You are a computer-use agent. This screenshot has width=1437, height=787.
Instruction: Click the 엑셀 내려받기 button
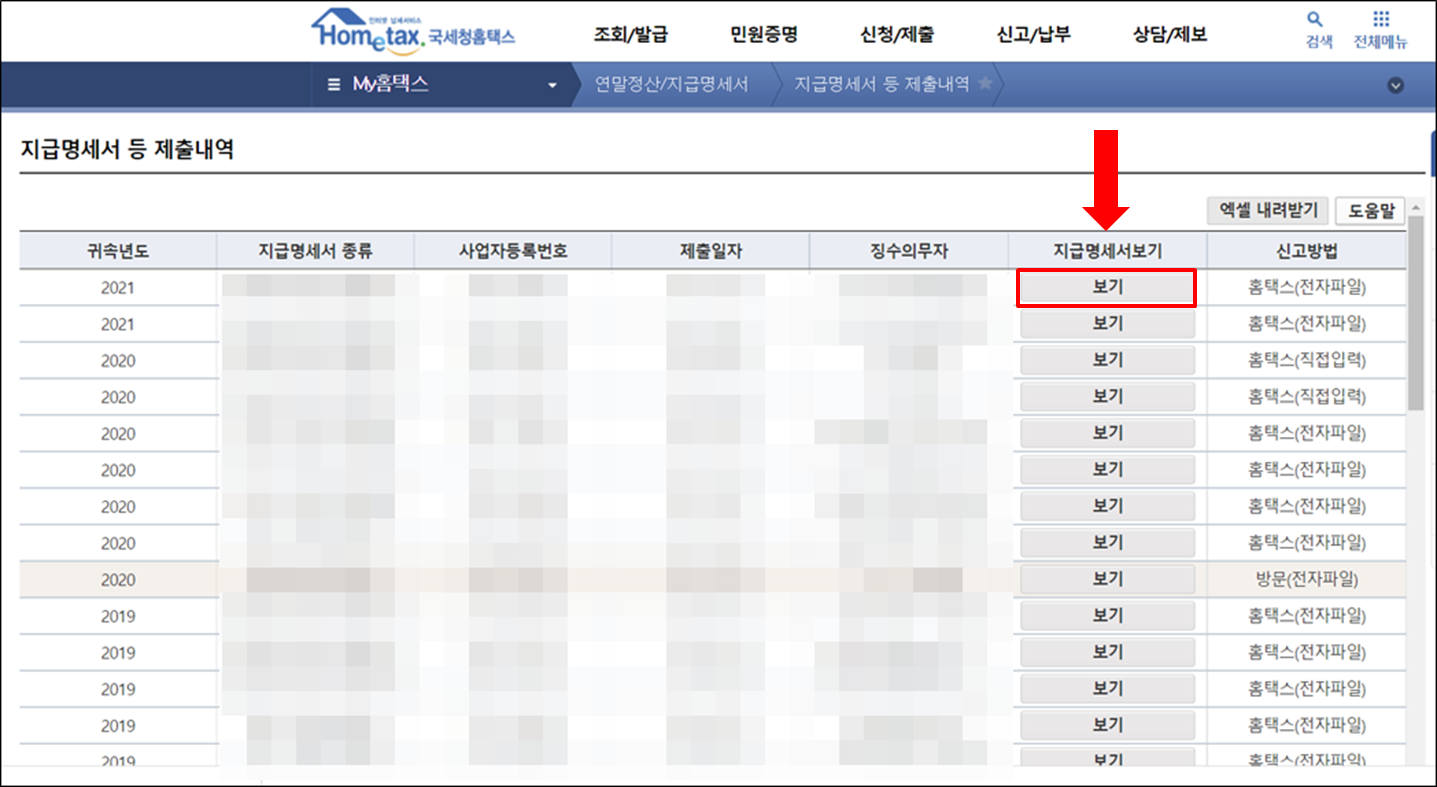(x=1268, y=210)
